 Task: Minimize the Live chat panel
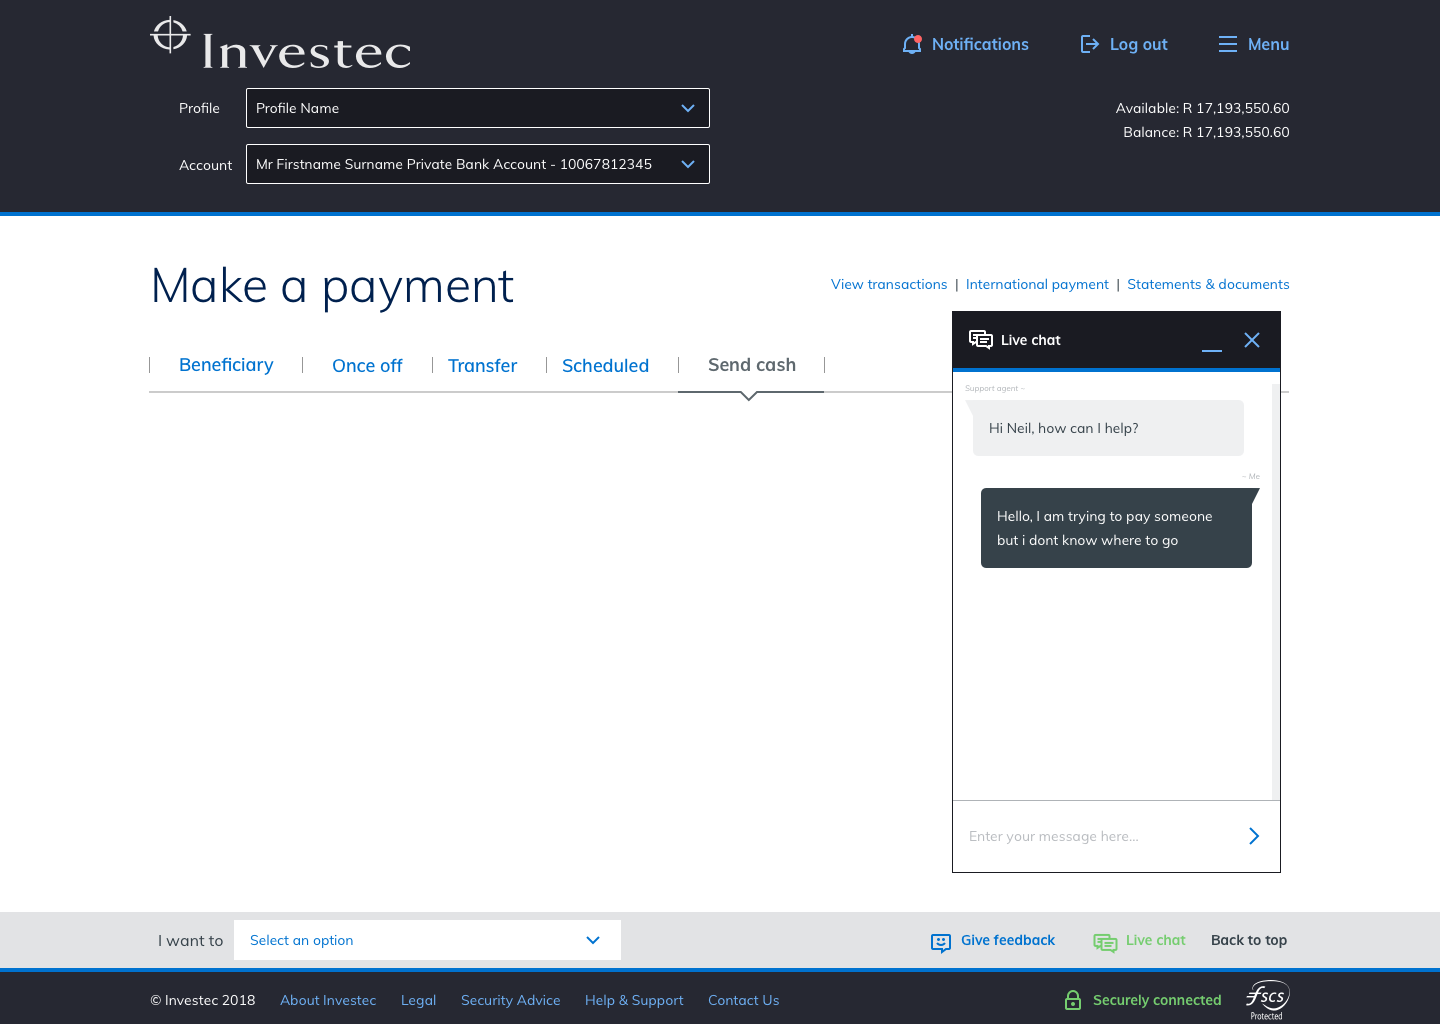(1211, 342)
